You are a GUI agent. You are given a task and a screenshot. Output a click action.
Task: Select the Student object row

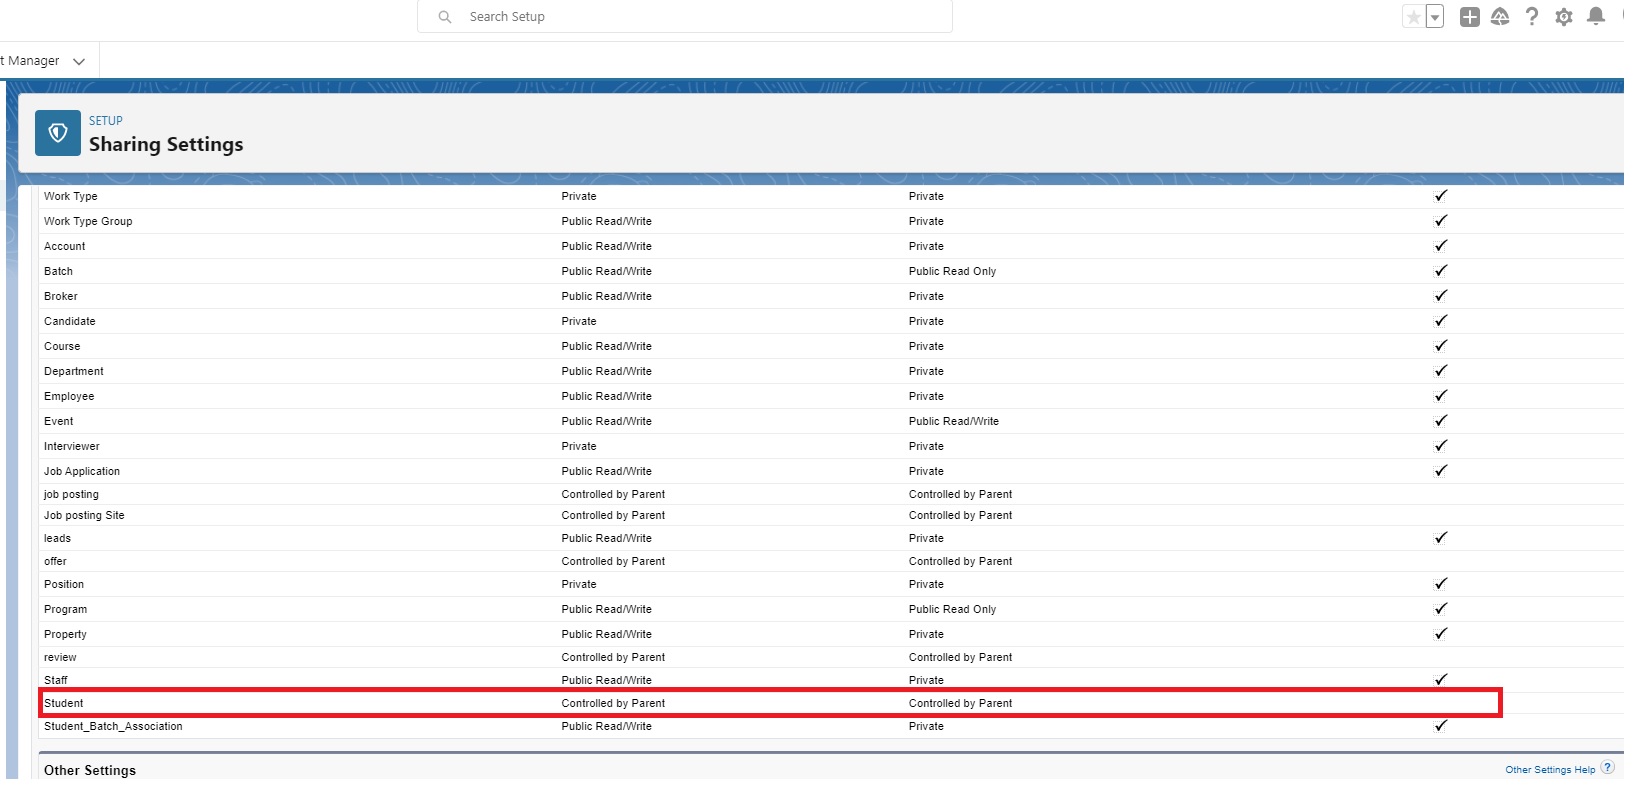tap(64, 703)
